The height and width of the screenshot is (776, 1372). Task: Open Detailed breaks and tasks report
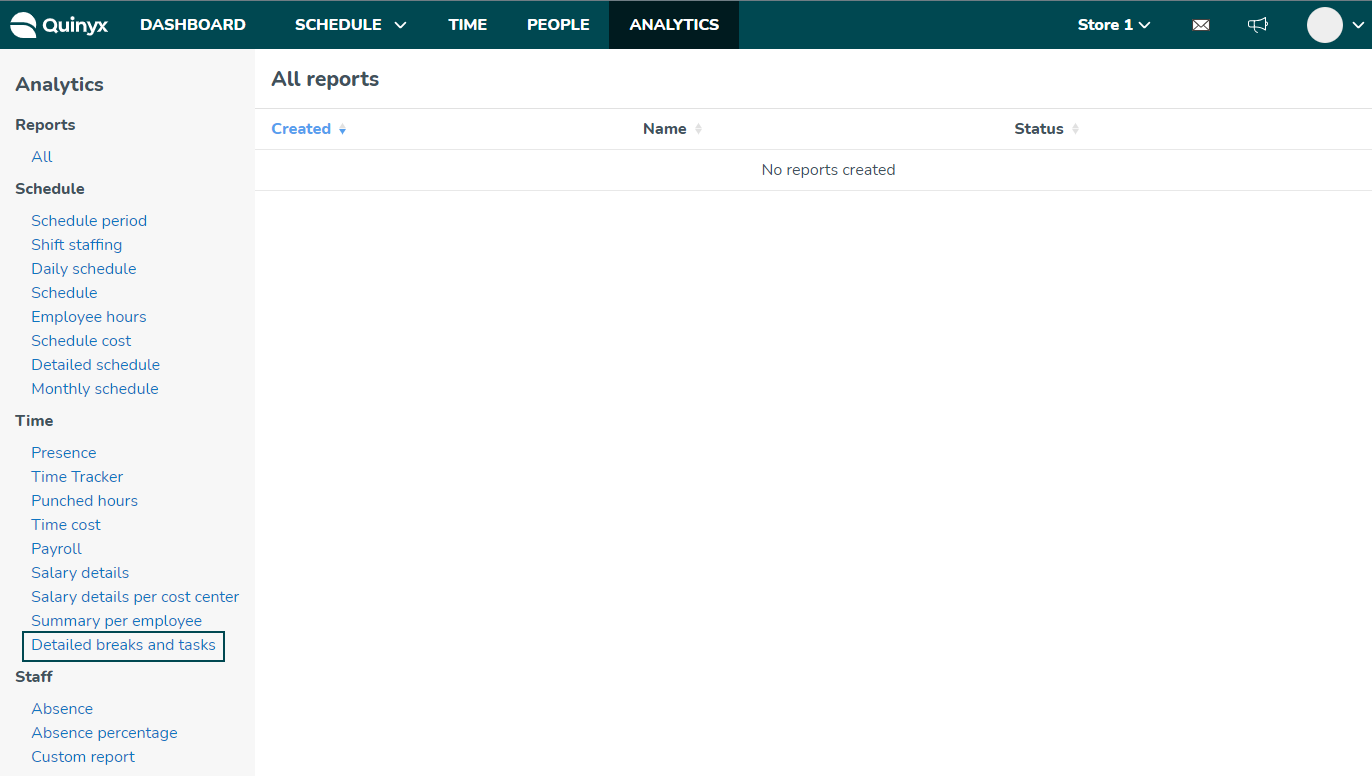[124, 645]
